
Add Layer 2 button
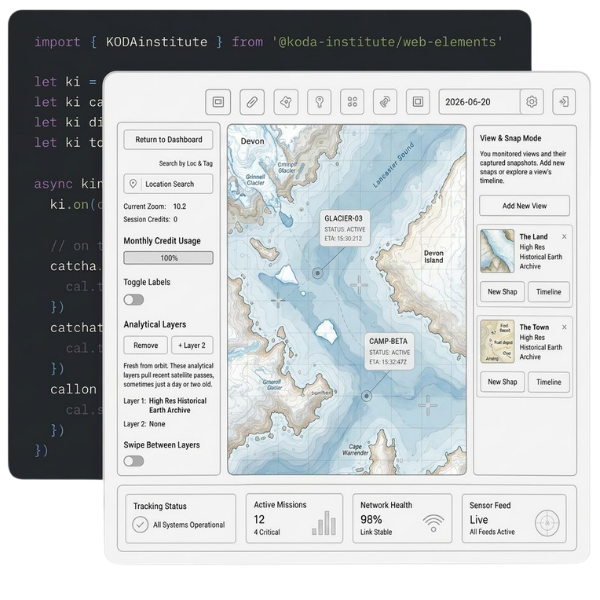click(x=192, y=345)
